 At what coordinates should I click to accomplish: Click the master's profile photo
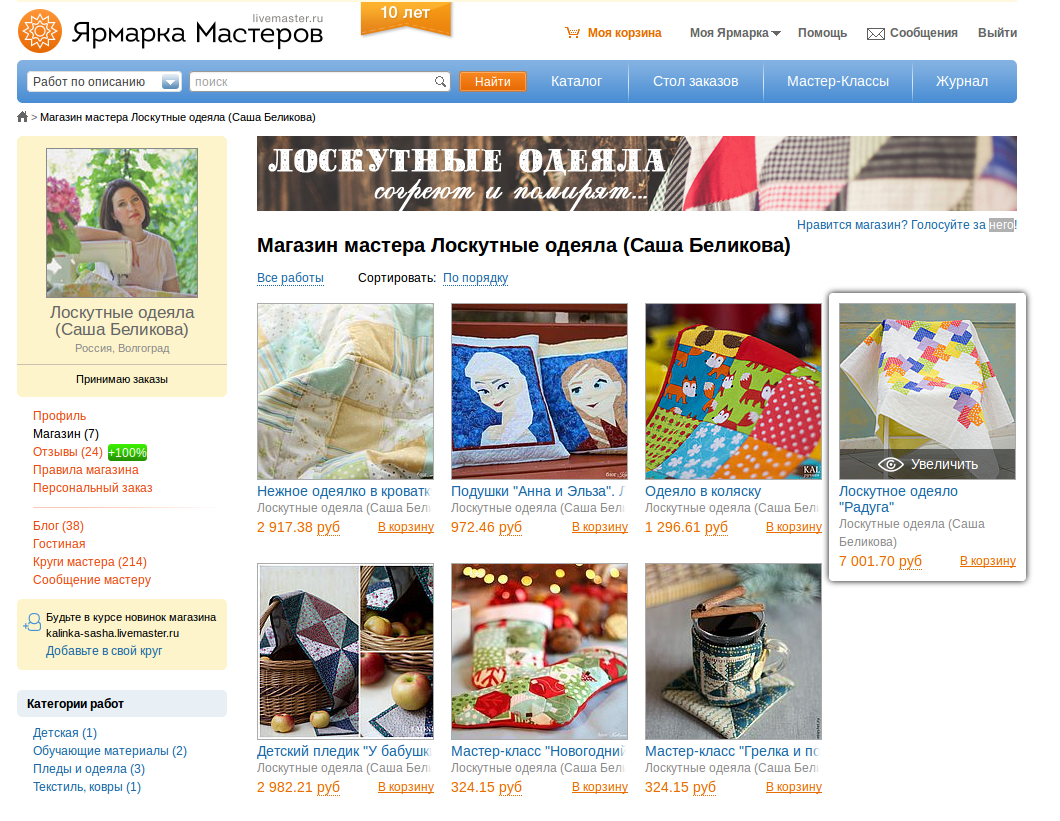tap(122, 223)
